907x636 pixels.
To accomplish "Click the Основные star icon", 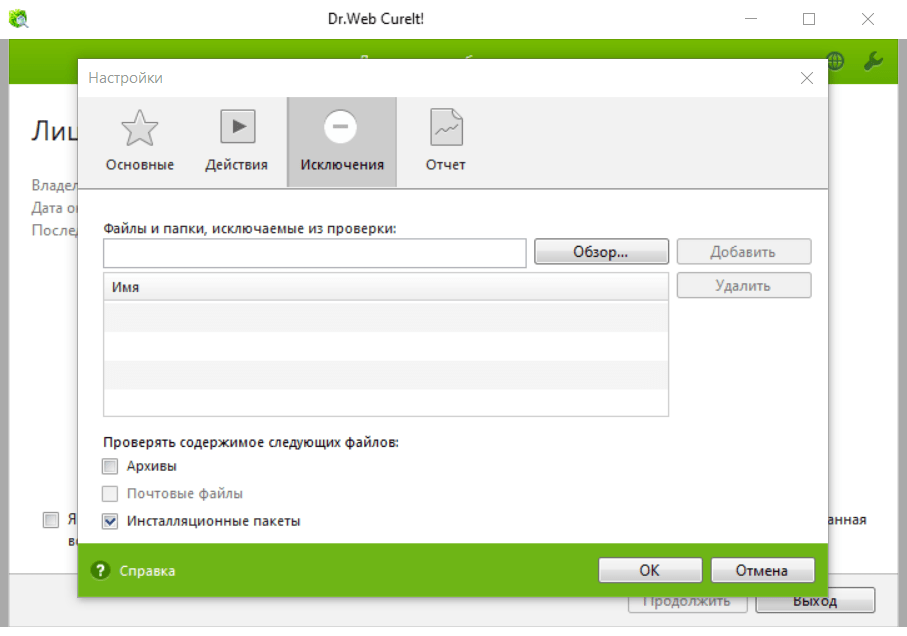I will point(140,128).
